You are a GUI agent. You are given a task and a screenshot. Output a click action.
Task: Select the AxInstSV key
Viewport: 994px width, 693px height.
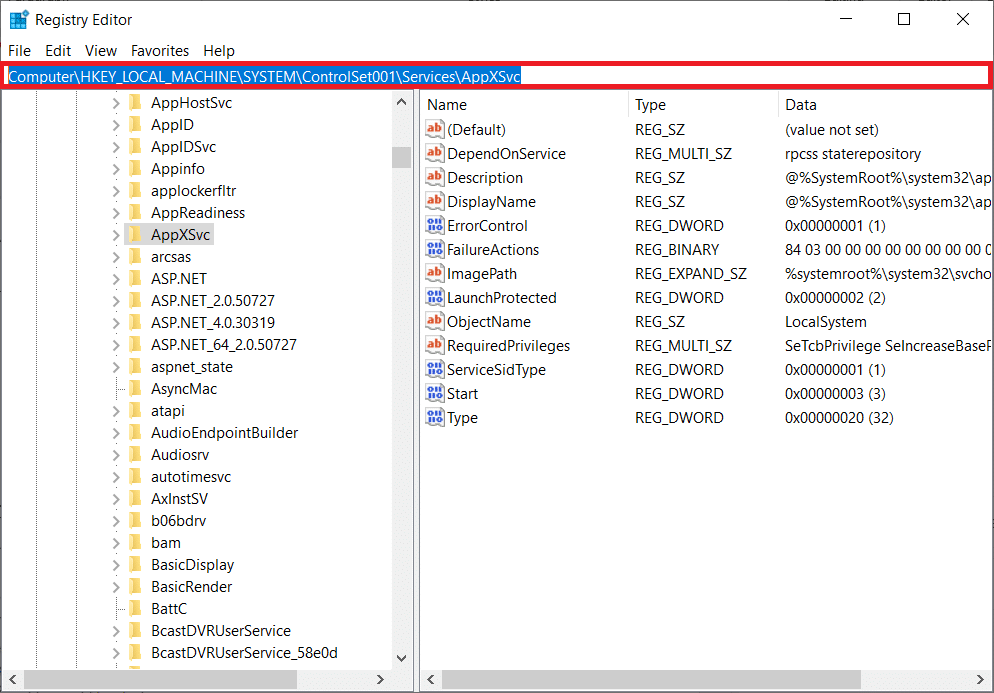(179, 499)
